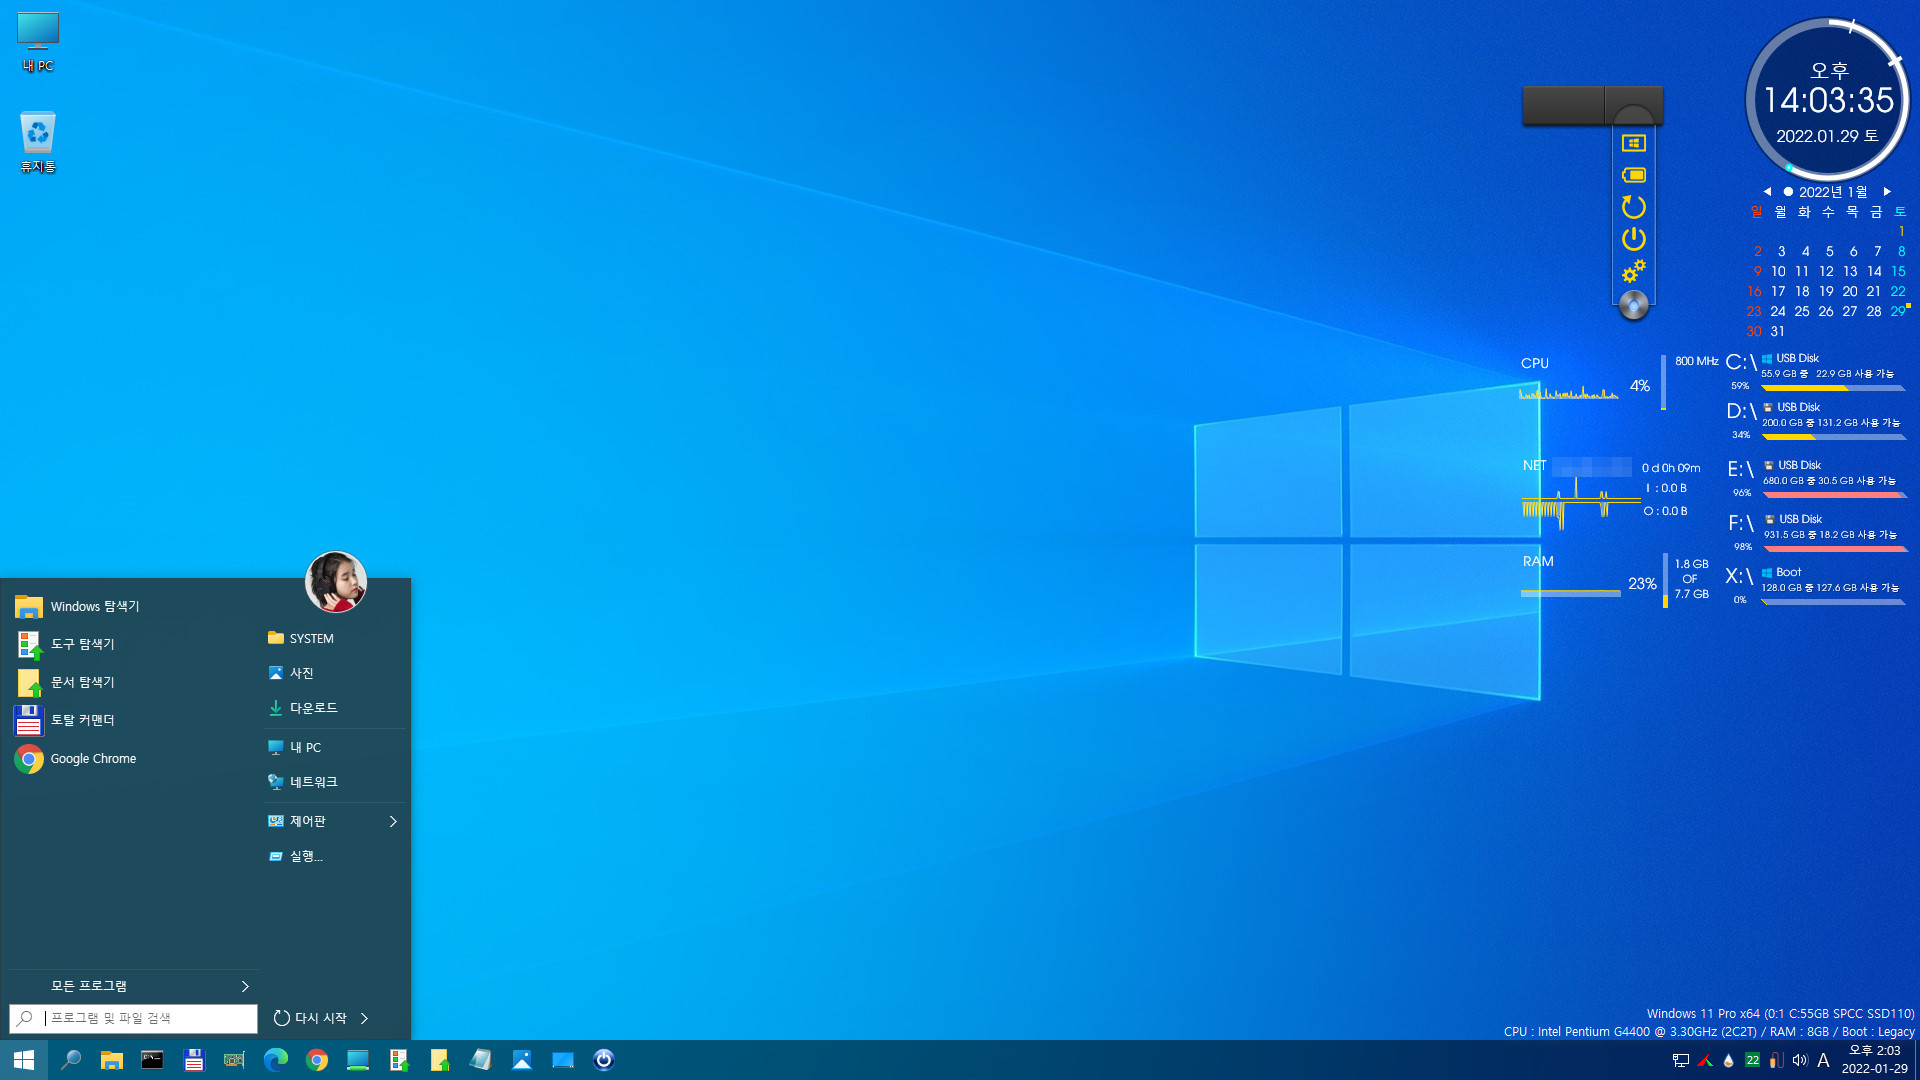Screen dimensions: 1920x1080
Task: Open 문서 탐색기 from start menu
Action: [130, 682]
